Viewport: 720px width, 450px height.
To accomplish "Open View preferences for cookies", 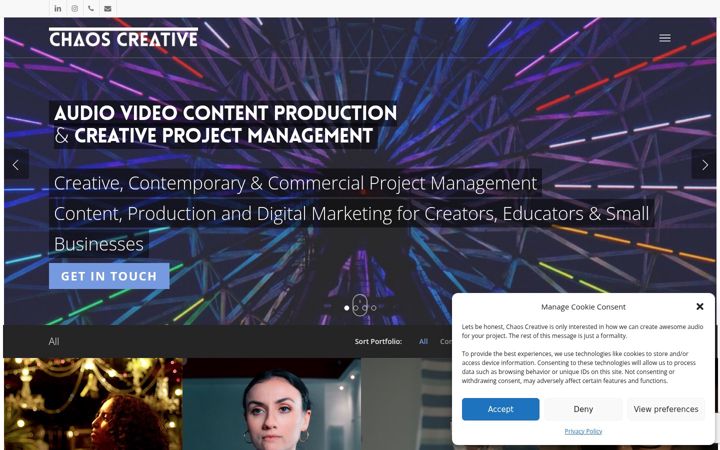I will click(665, 409).
